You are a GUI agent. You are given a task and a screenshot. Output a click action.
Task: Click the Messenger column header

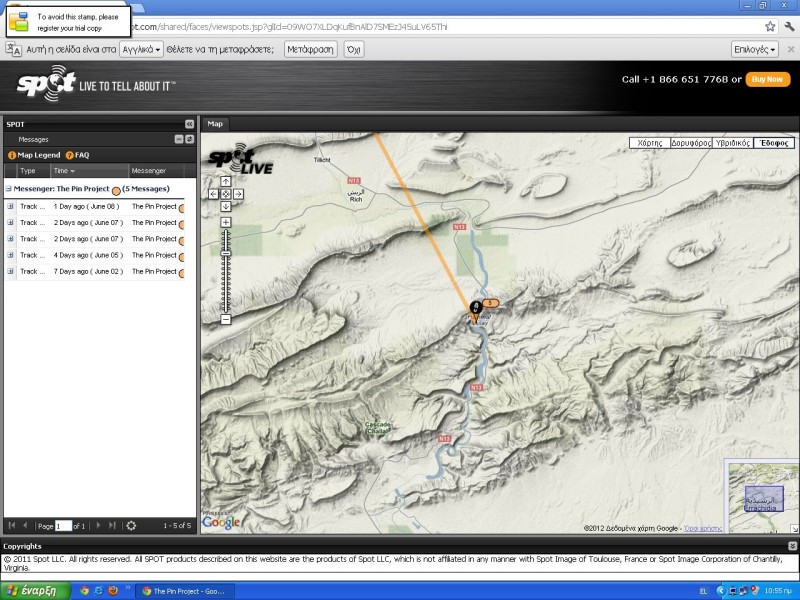156,171
